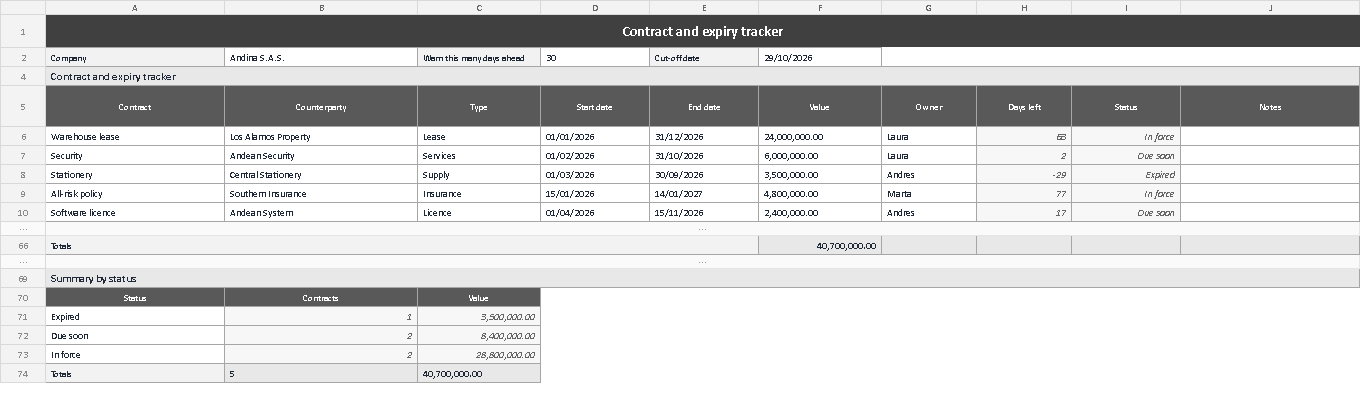The image size is (1372, 395).
Task: Select the 'Stationery' contract cell
Action: point(135,174)
